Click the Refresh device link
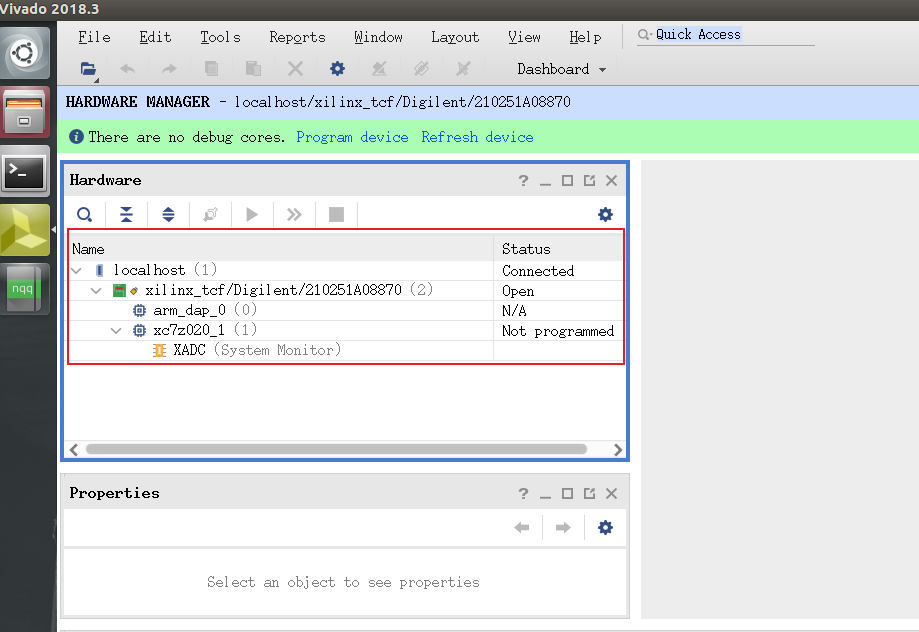 [477, 137]
